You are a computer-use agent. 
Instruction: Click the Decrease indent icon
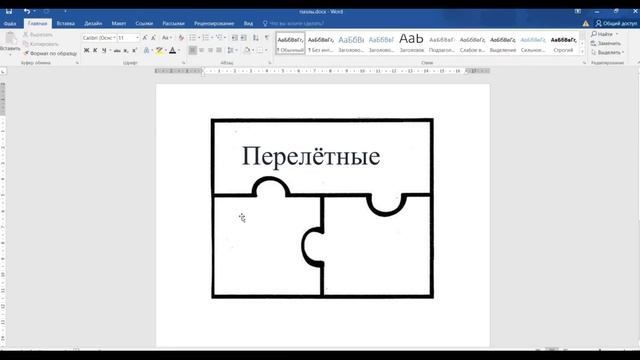pos(235,38)
